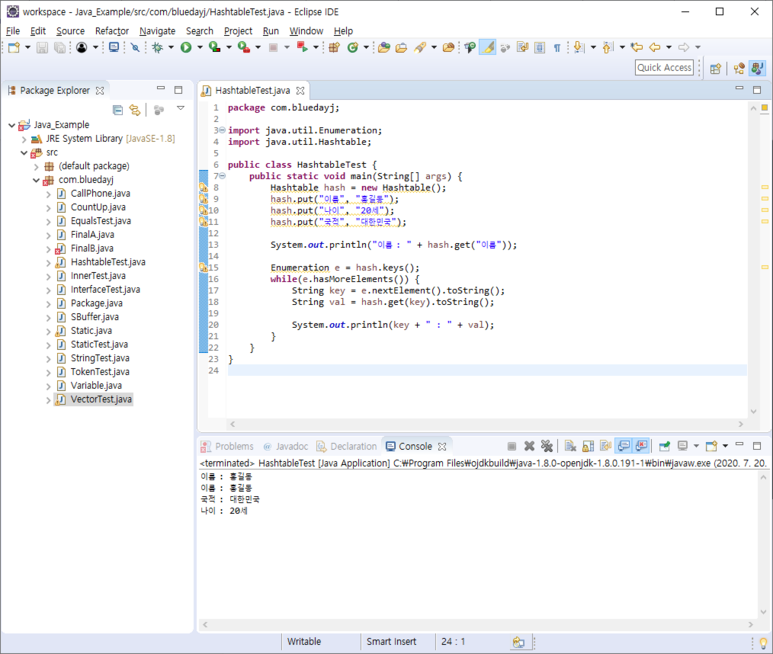The image size is (773, 654).
Task: Click the Back navigation arrow
Action: coord(655,47)
